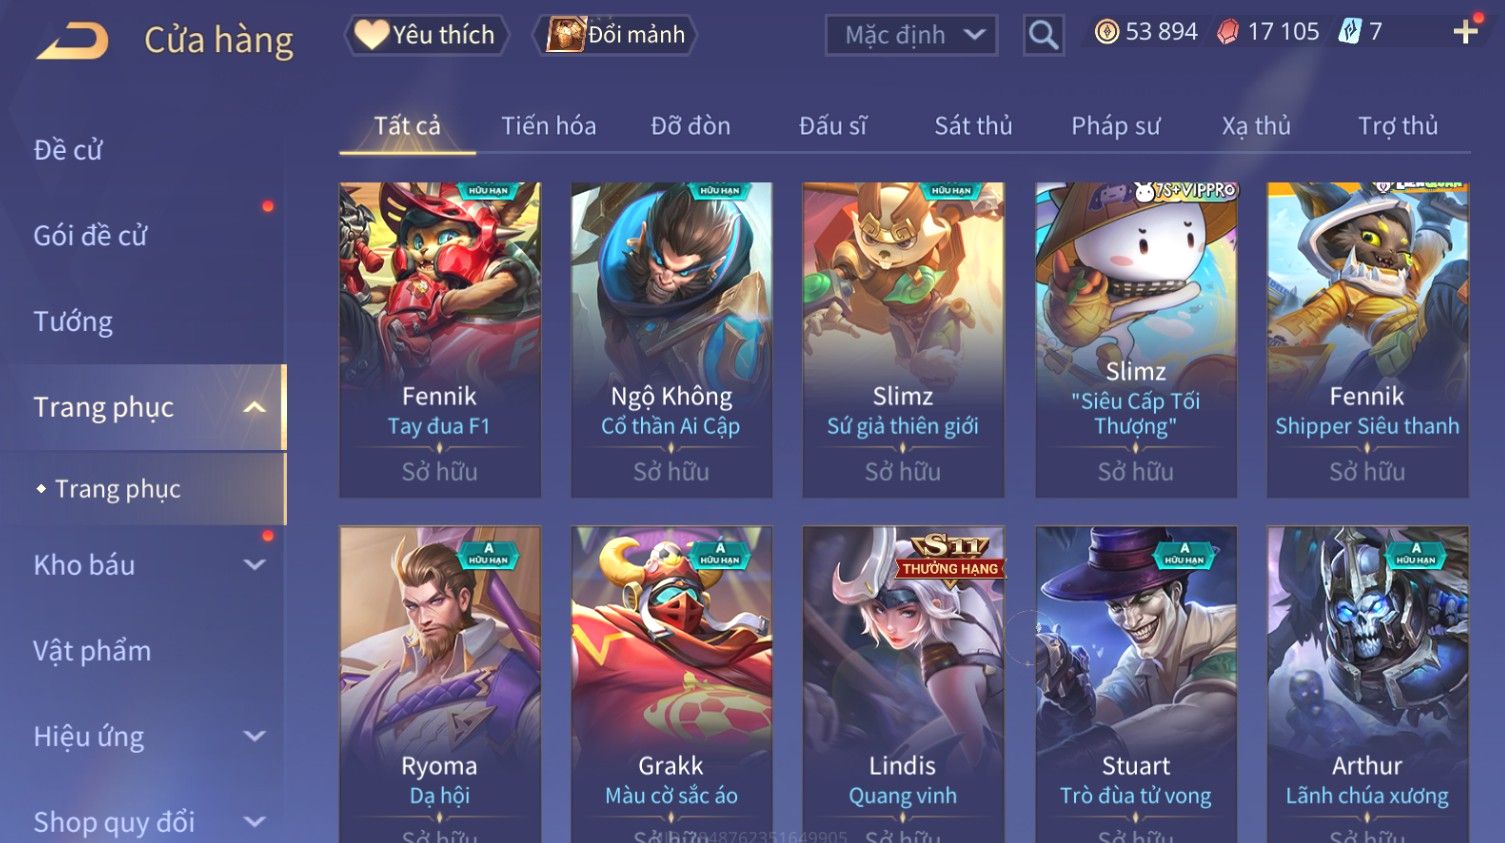Open Yêu thích heart favorites

tap(426, 35)
